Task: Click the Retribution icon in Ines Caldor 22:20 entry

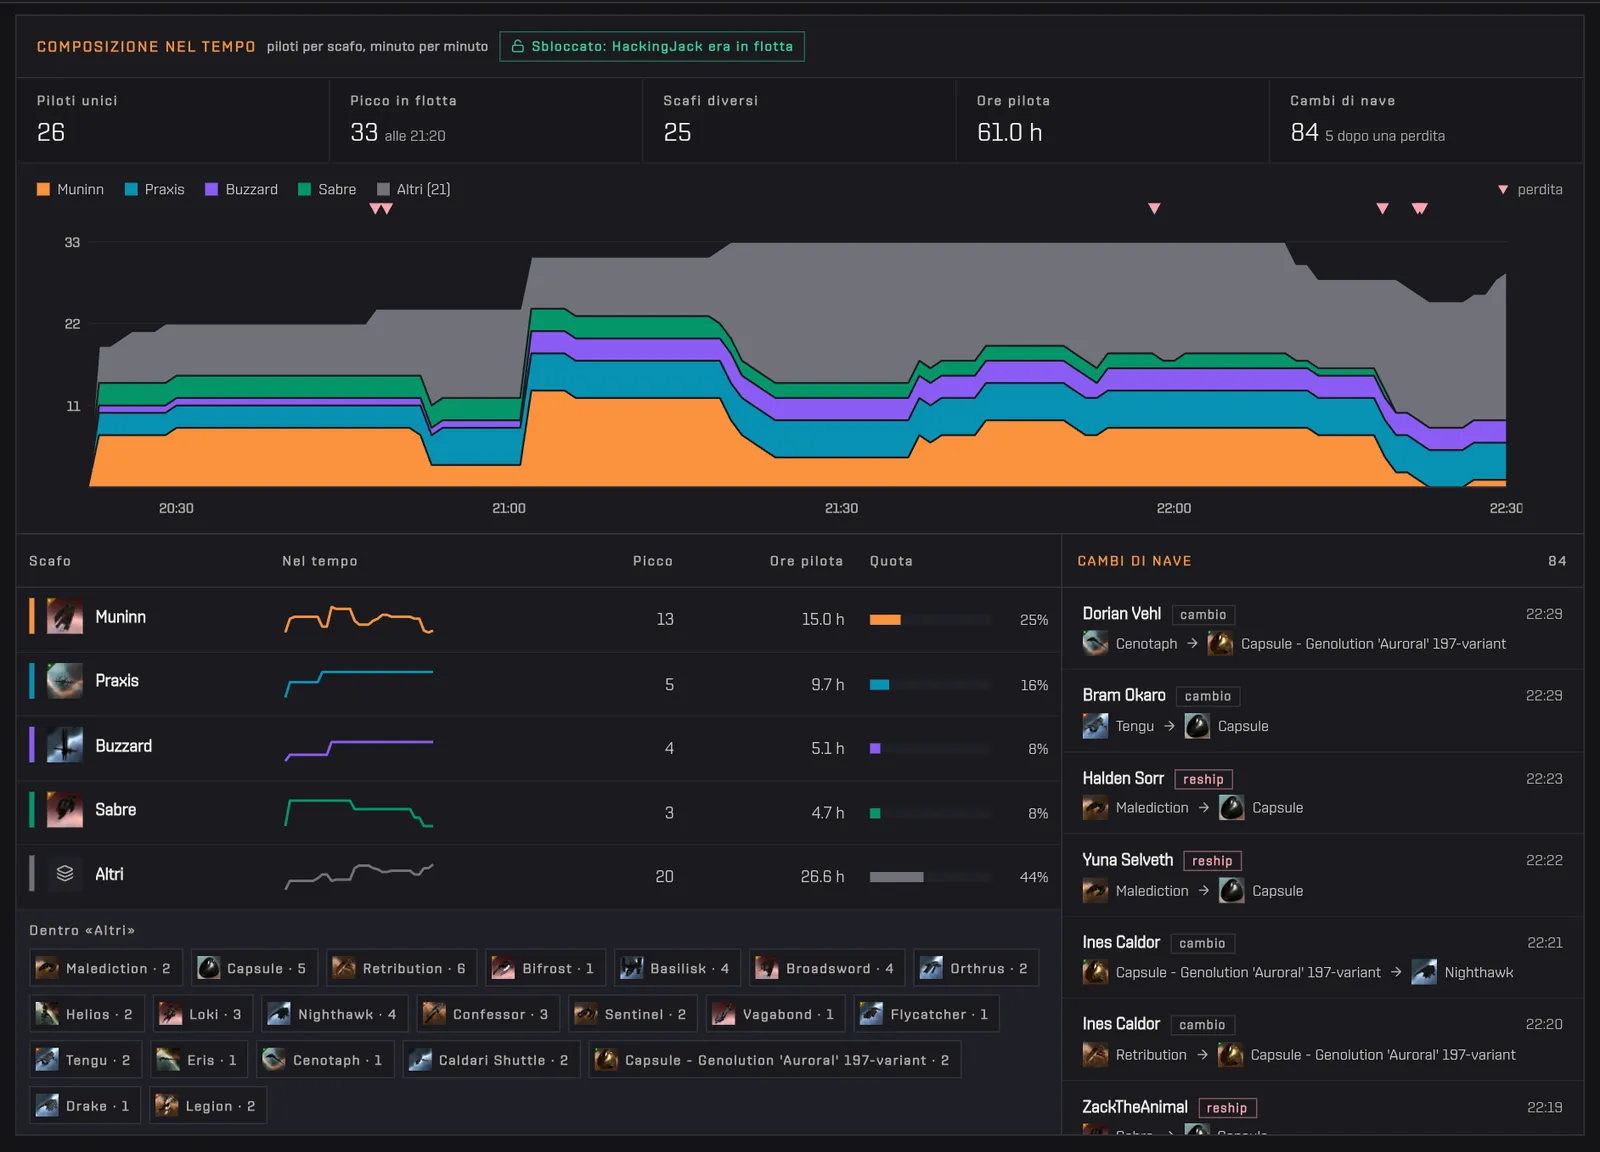Action: coord(1095,1054)
